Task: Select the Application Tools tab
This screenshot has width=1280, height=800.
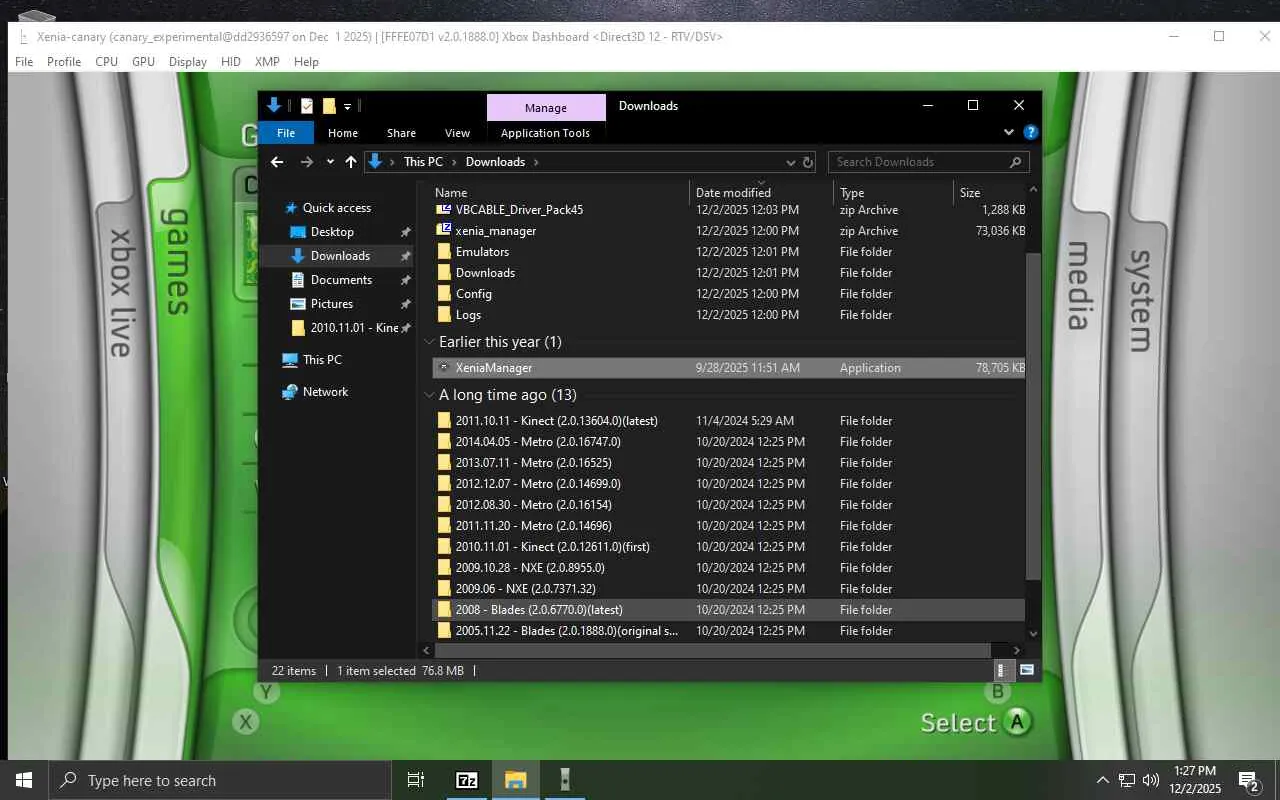Action: coord(545,133)
